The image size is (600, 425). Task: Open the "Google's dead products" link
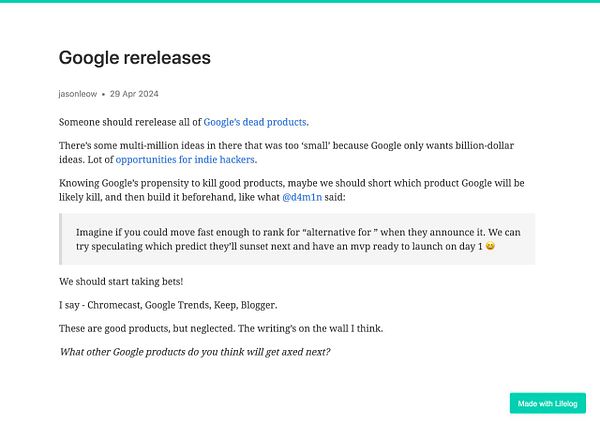[x=255, y=122]
